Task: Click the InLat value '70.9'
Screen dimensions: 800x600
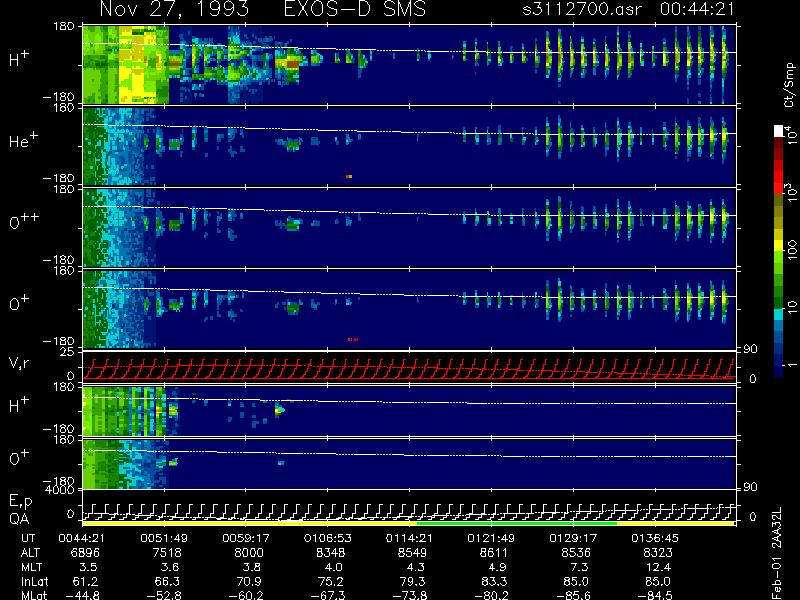Action: tap(251, 581)
